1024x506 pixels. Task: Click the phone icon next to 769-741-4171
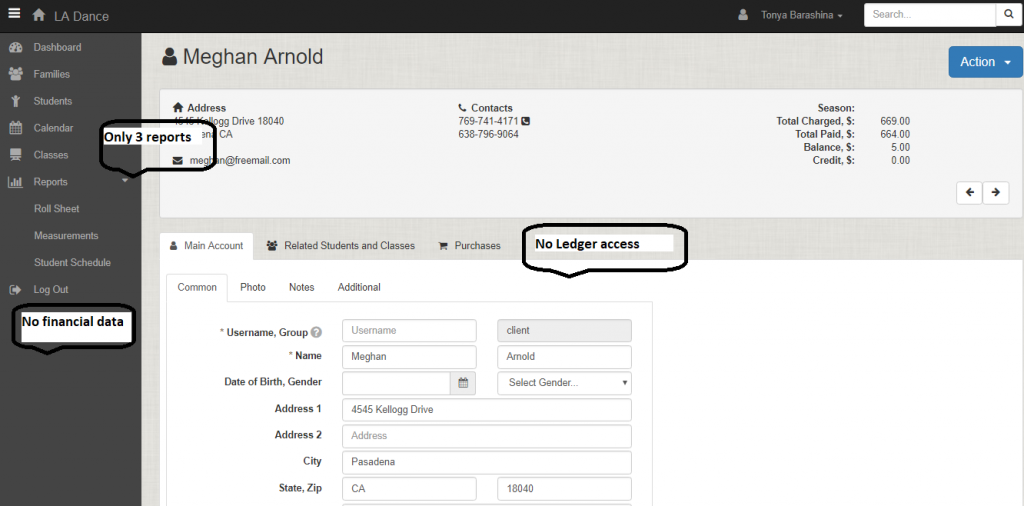(x=526, y=121)
